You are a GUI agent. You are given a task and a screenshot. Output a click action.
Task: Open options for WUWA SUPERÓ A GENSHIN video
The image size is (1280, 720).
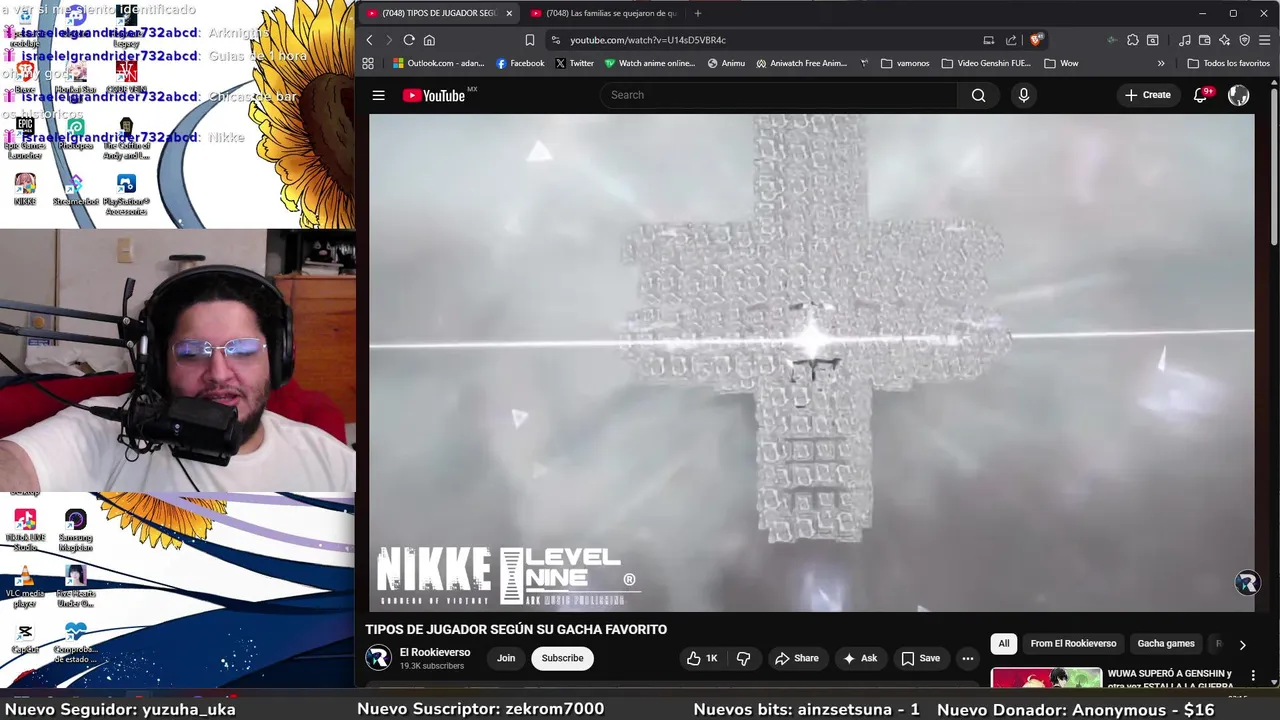click(1253, 676)
